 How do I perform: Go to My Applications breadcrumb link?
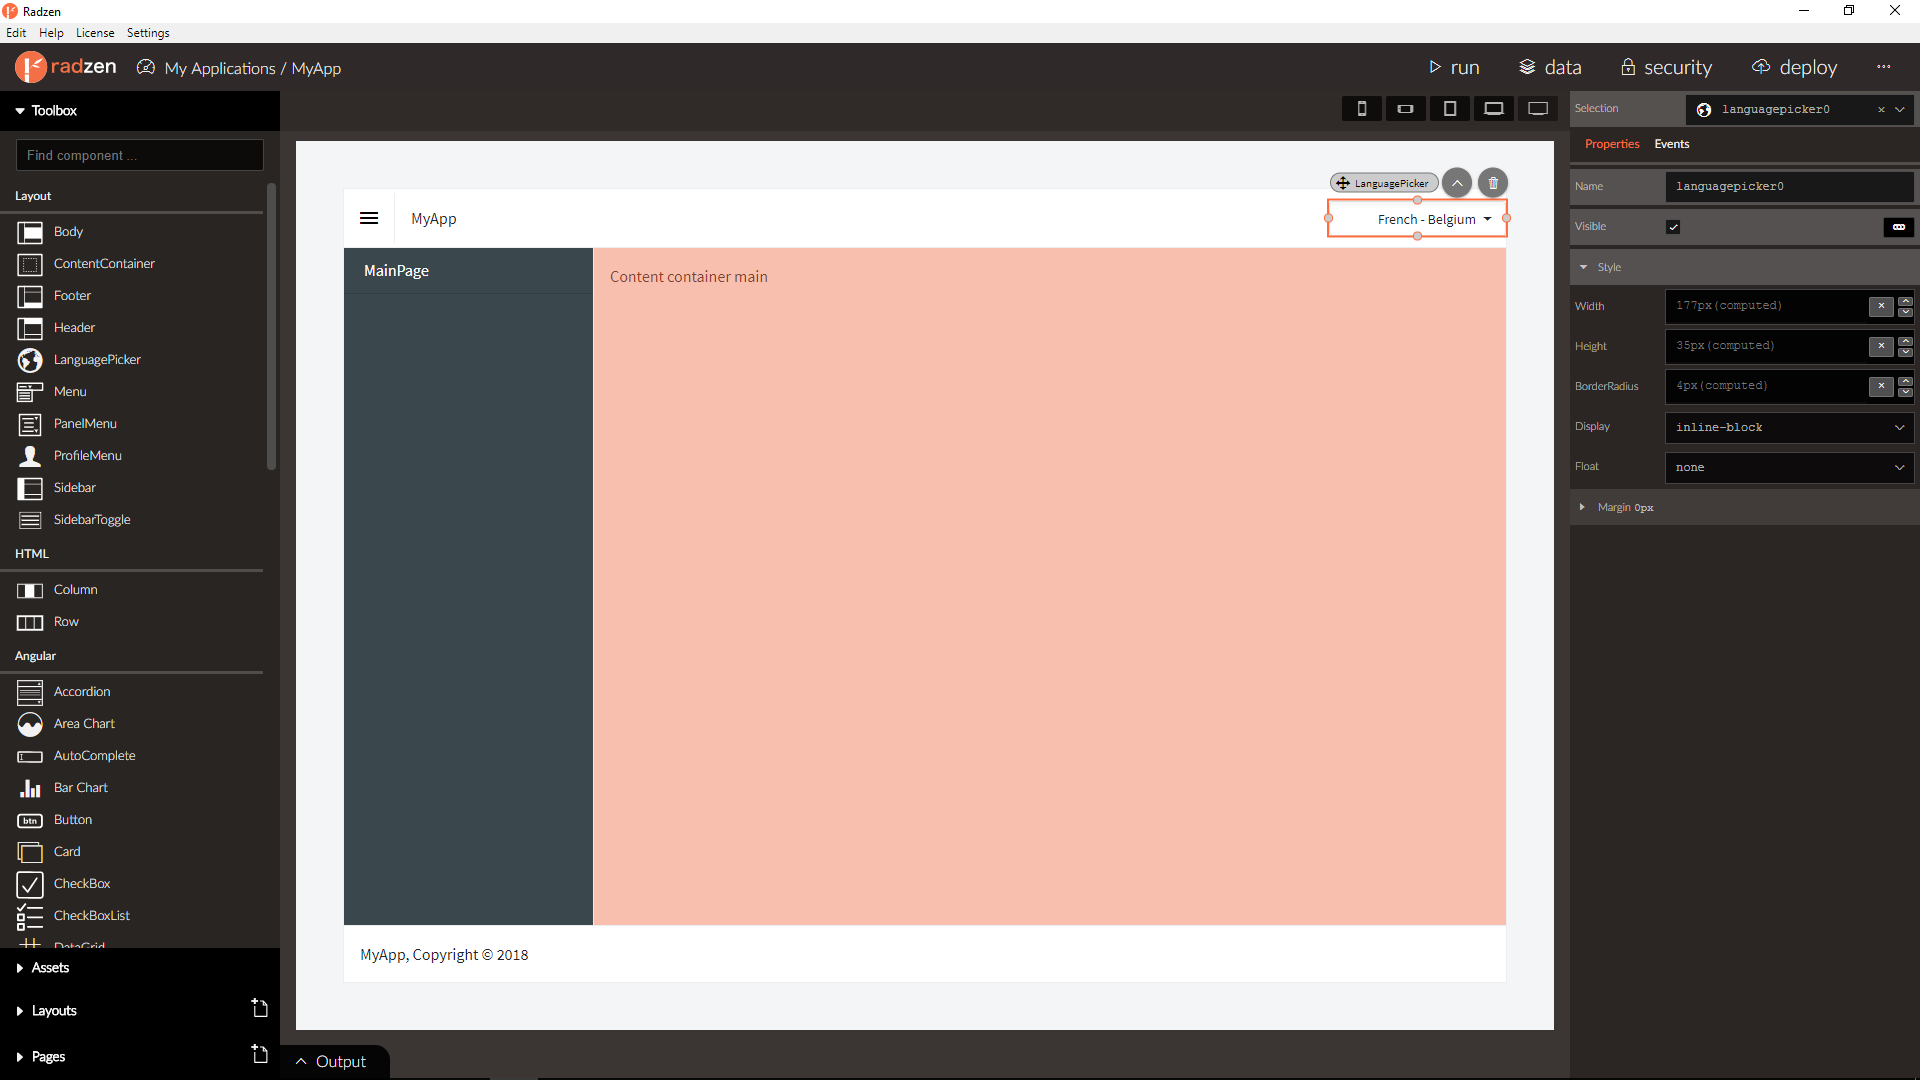220,68
